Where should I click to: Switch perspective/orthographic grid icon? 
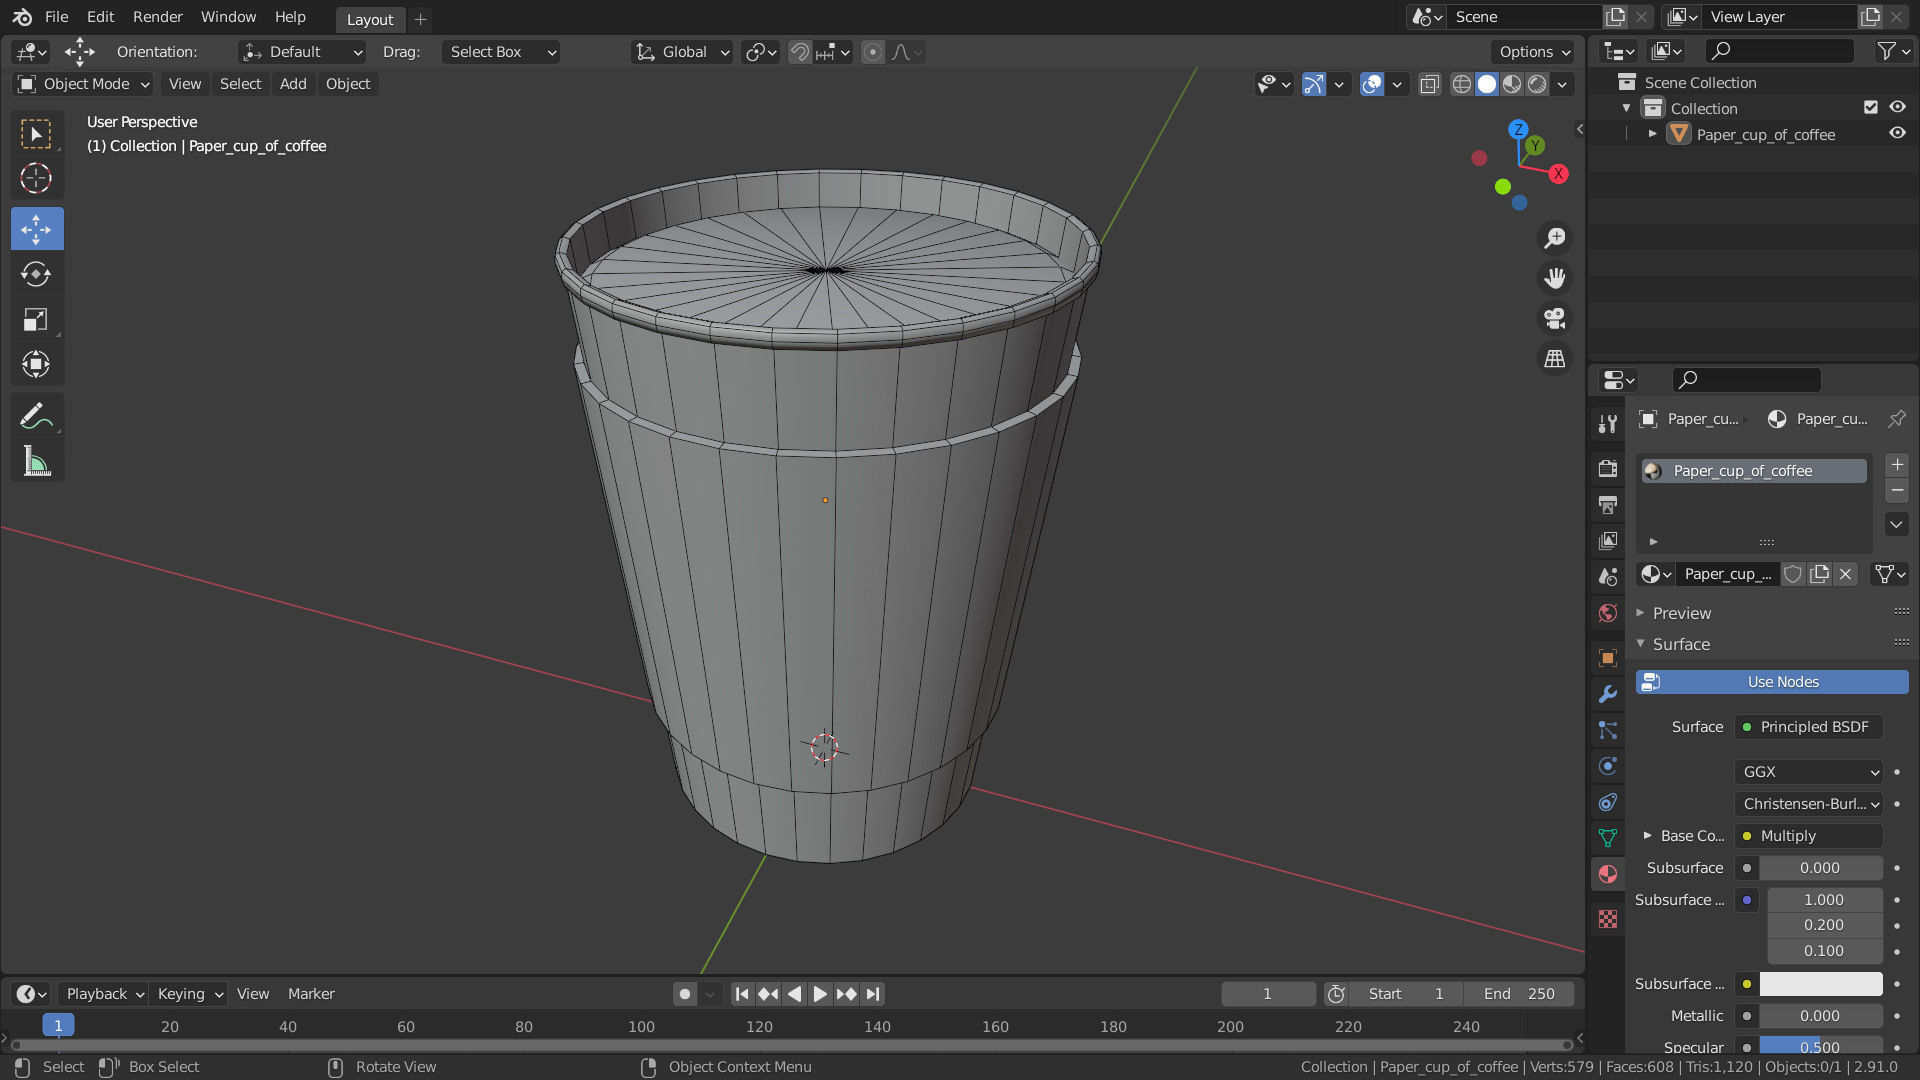tap(1555, 358)
